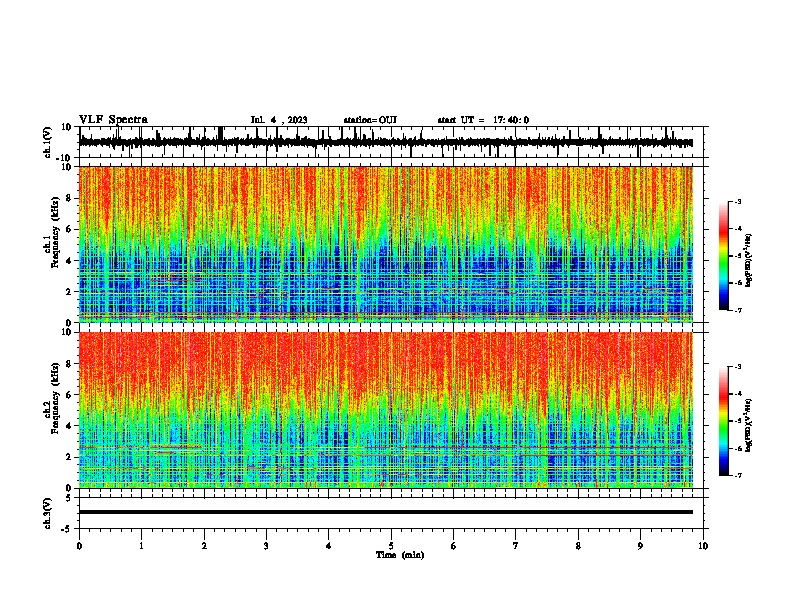Click the "10" label on the time axis
The width and height of the screenshot is (792, 612).
(703, 546)
